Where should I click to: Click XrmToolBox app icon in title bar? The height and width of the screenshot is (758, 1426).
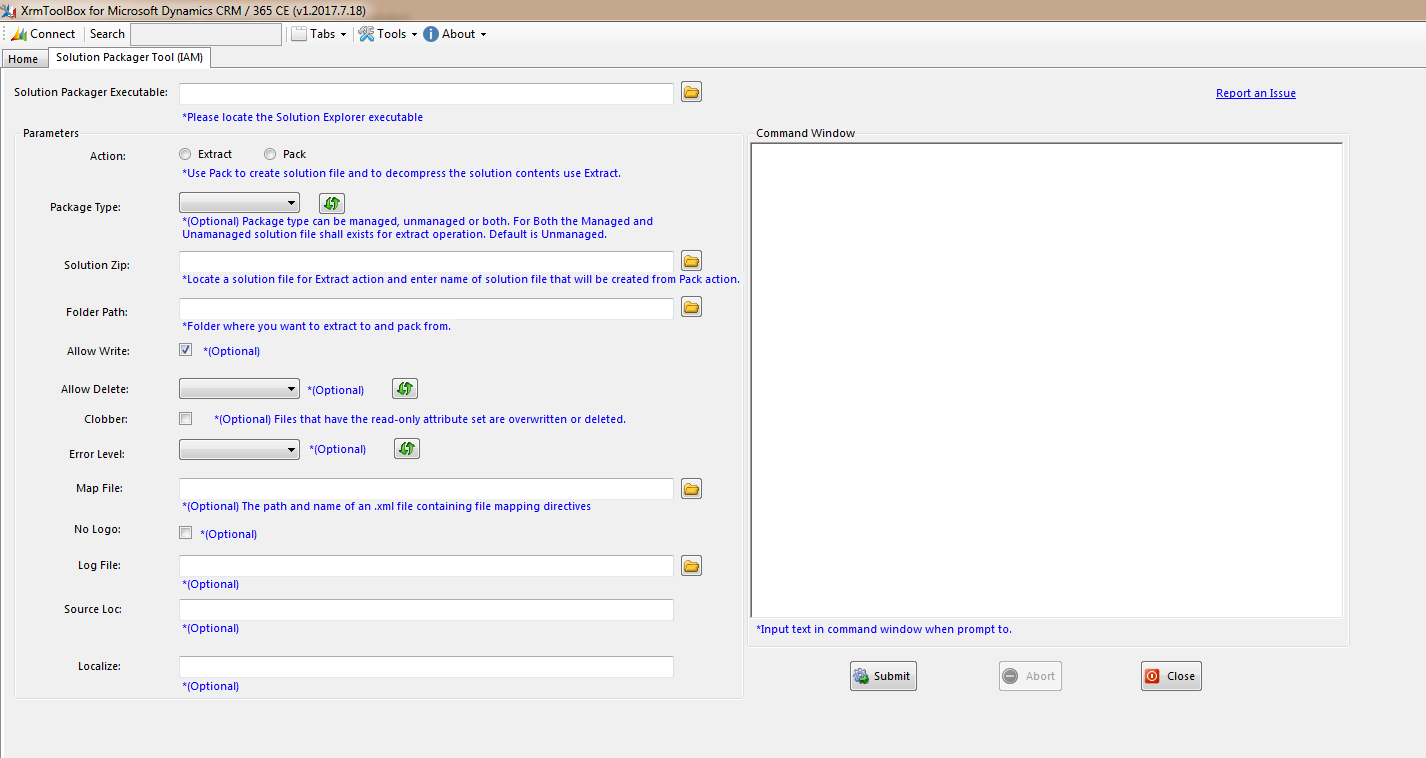(9, 10)
